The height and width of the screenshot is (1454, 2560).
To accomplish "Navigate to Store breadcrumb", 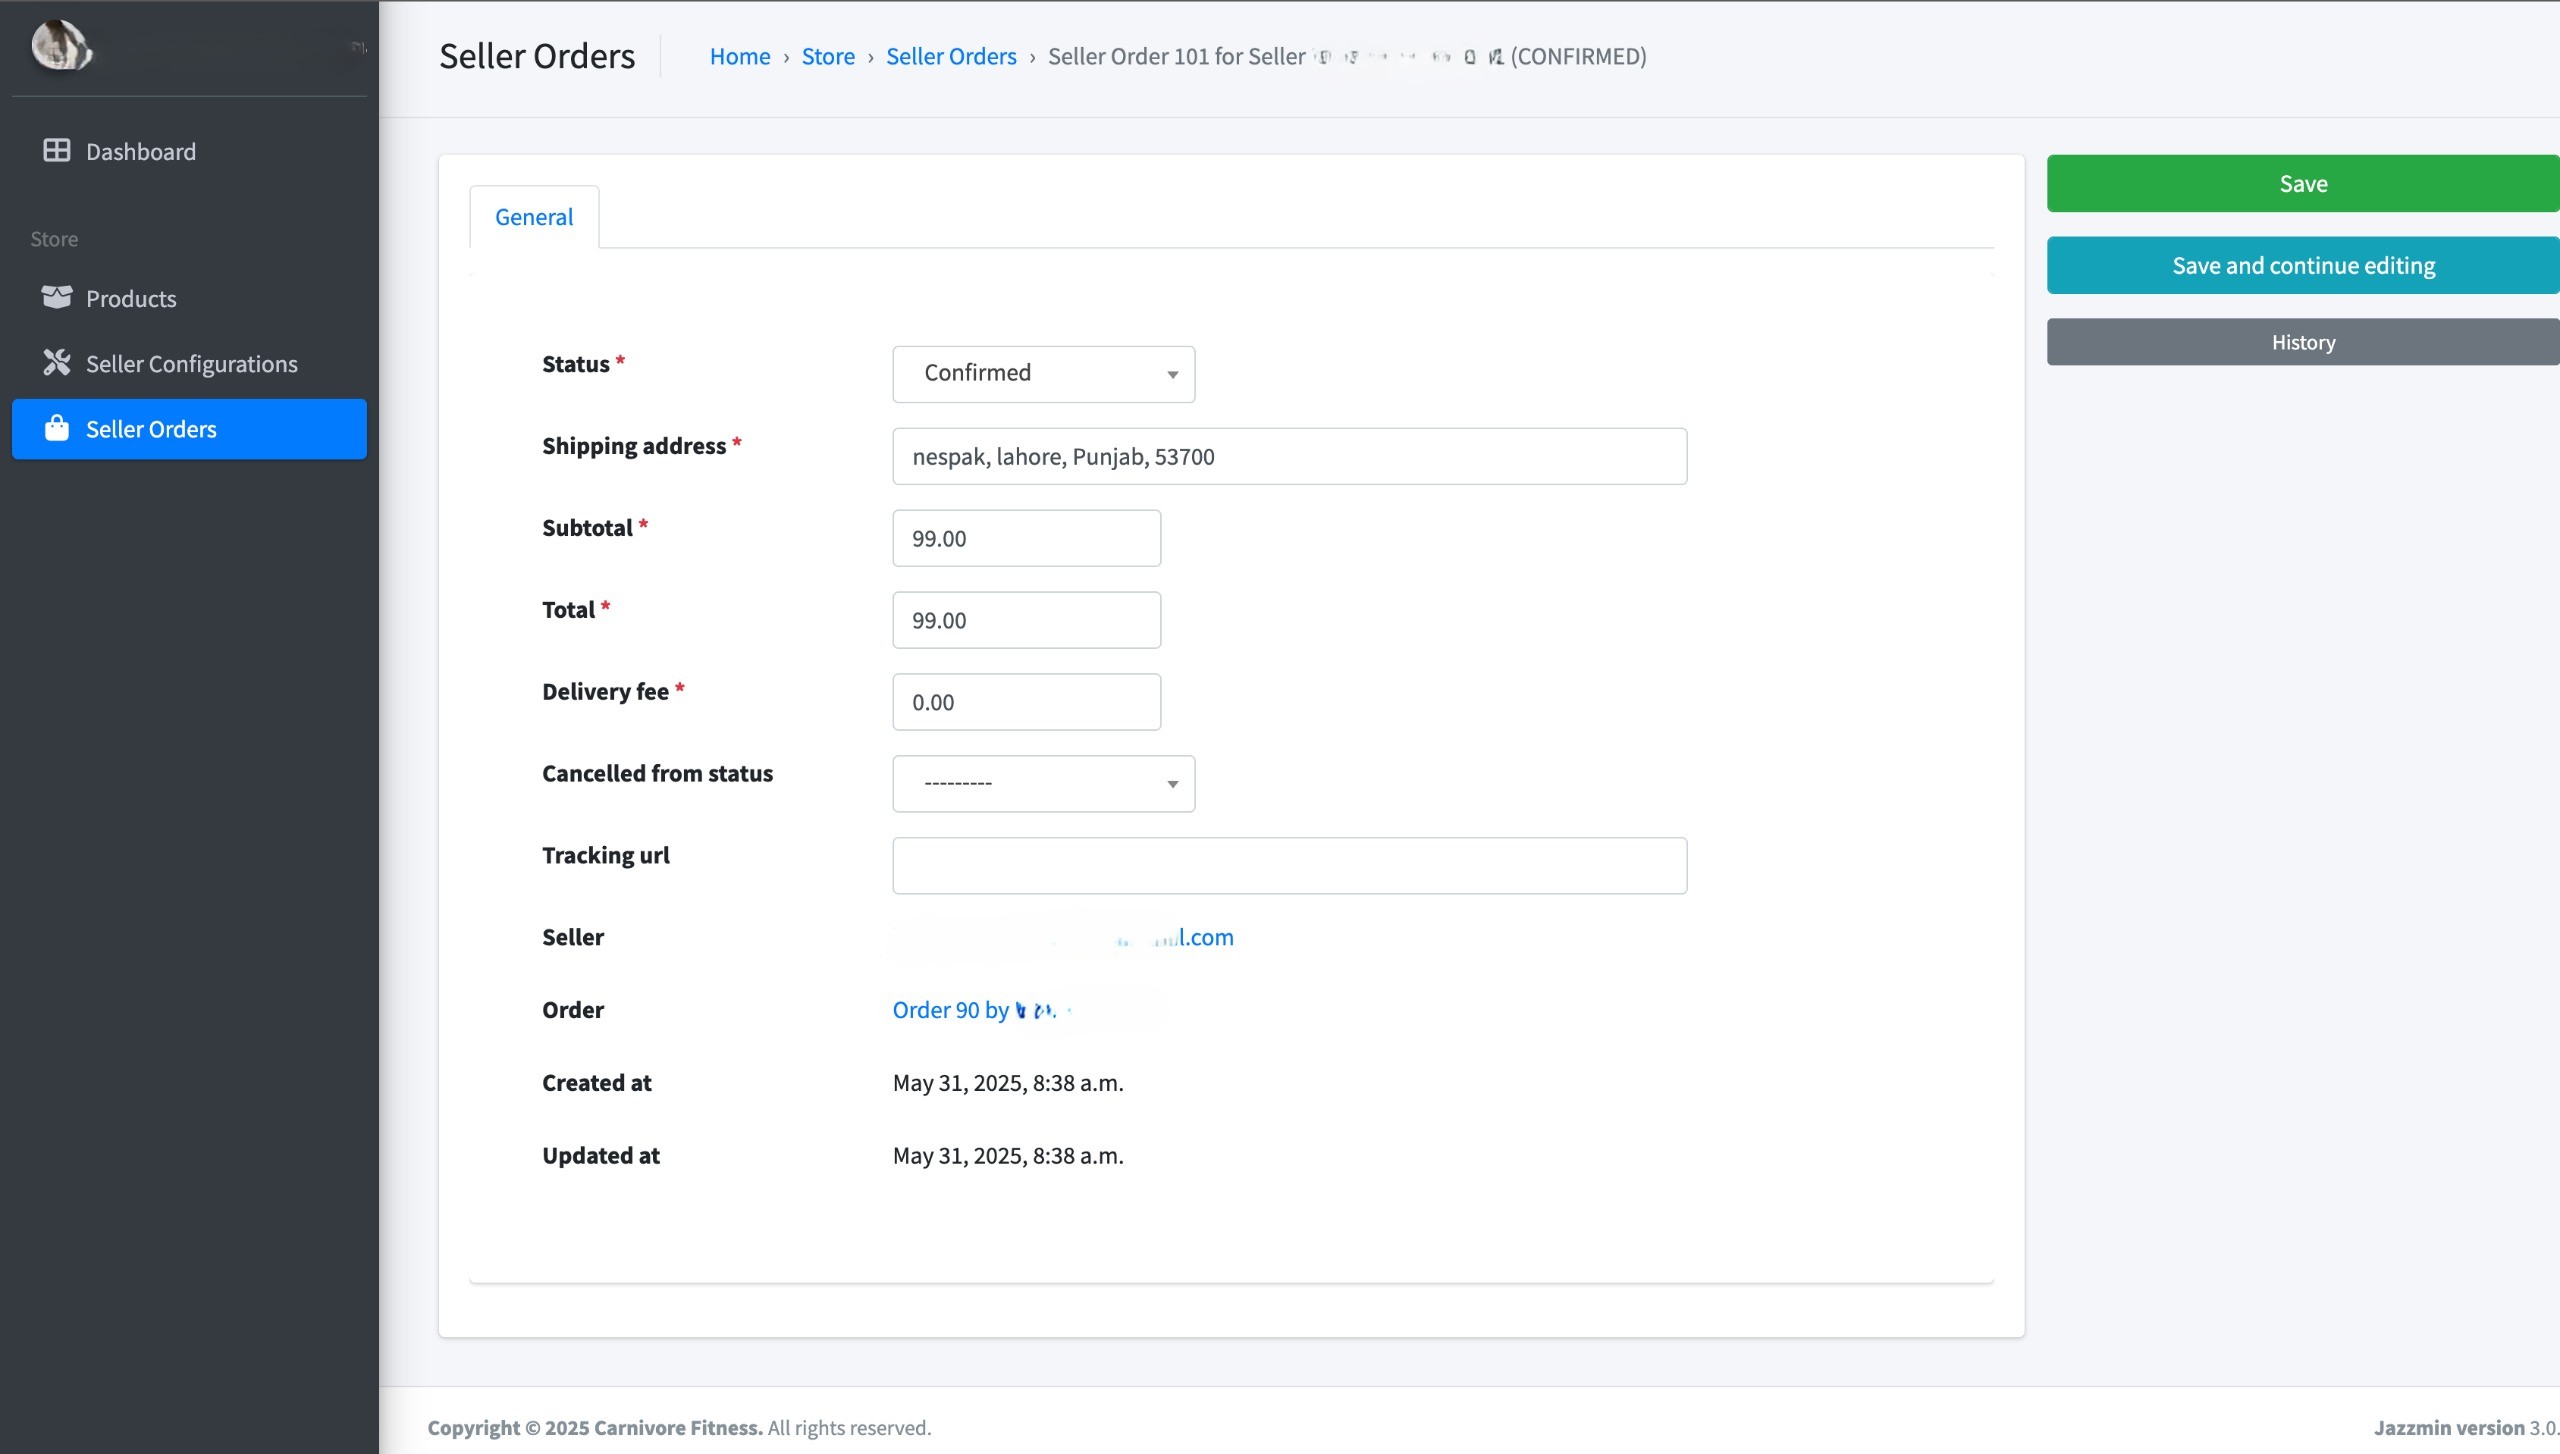I will click(827, 56).
